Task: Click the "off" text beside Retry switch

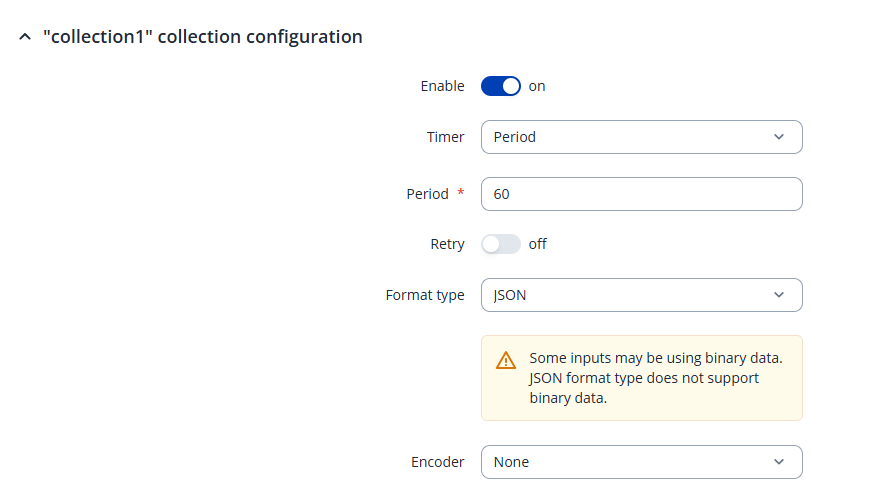Action: (537, 244)
